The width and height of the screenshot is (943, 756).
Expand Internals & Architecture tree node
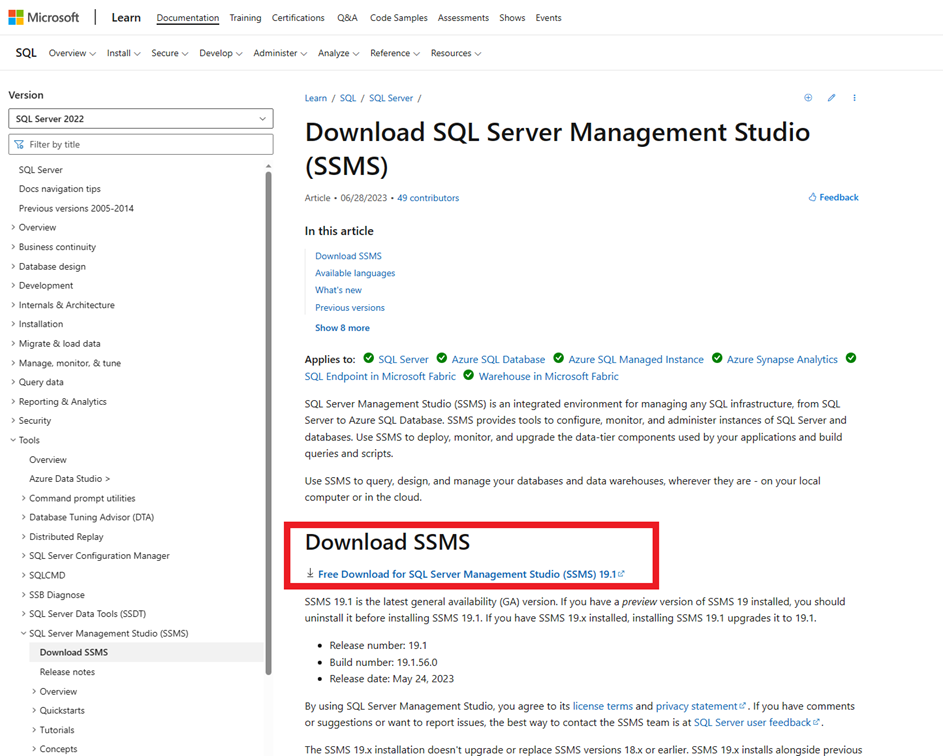pos(13,305)
